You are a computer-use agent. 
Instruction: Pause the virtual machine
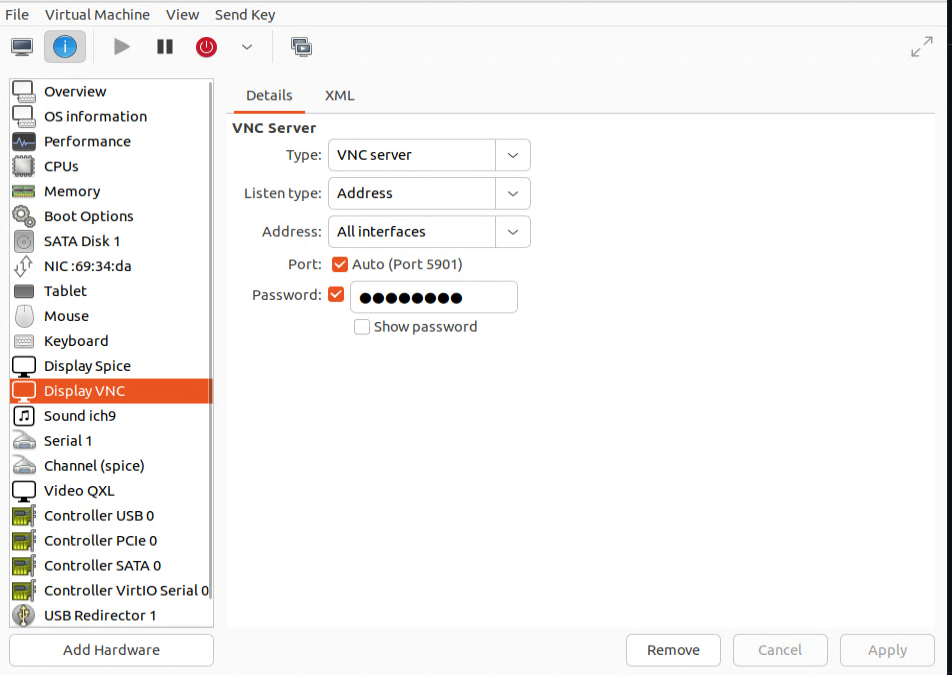click(x=164, y=46)
